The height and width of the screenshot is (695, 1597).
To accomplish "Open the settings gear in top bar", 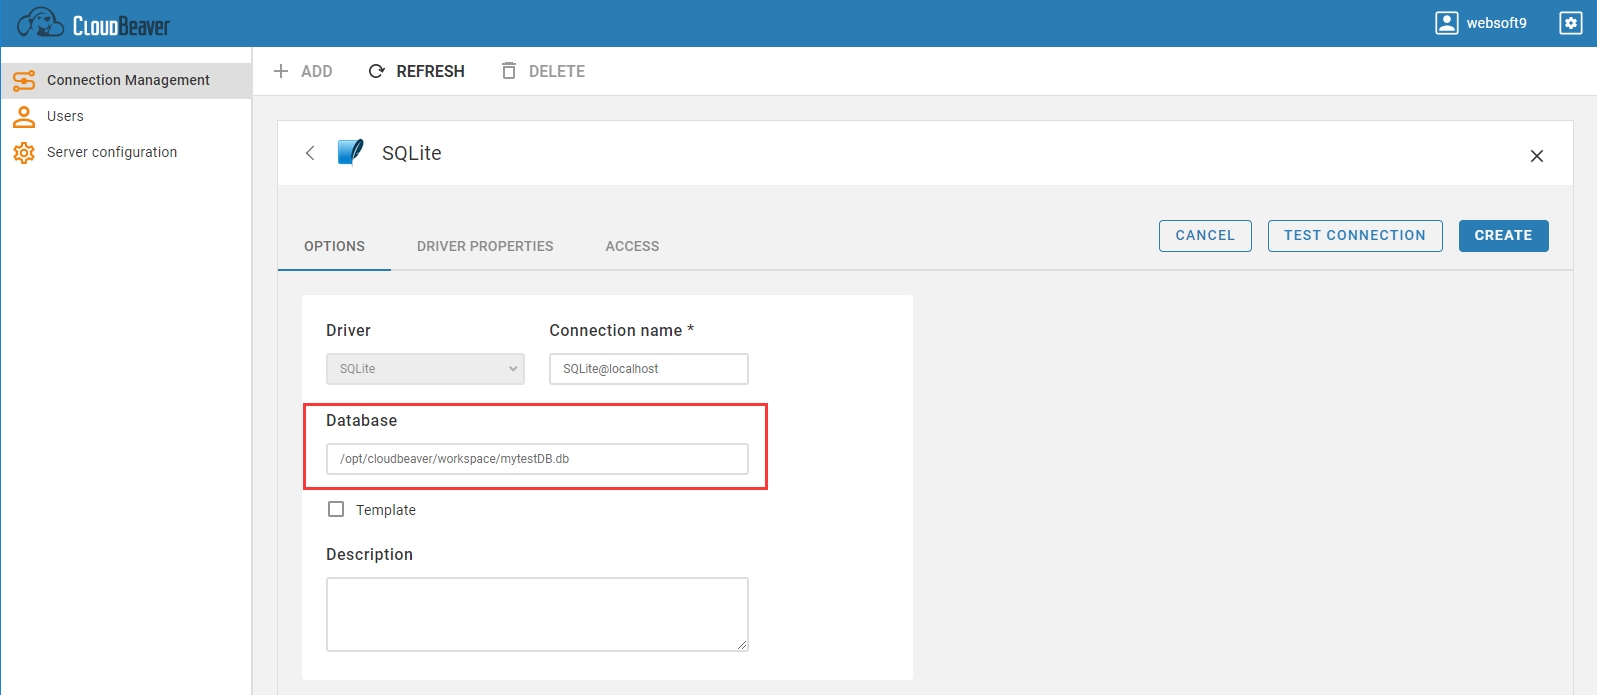I will (1570, 23).
